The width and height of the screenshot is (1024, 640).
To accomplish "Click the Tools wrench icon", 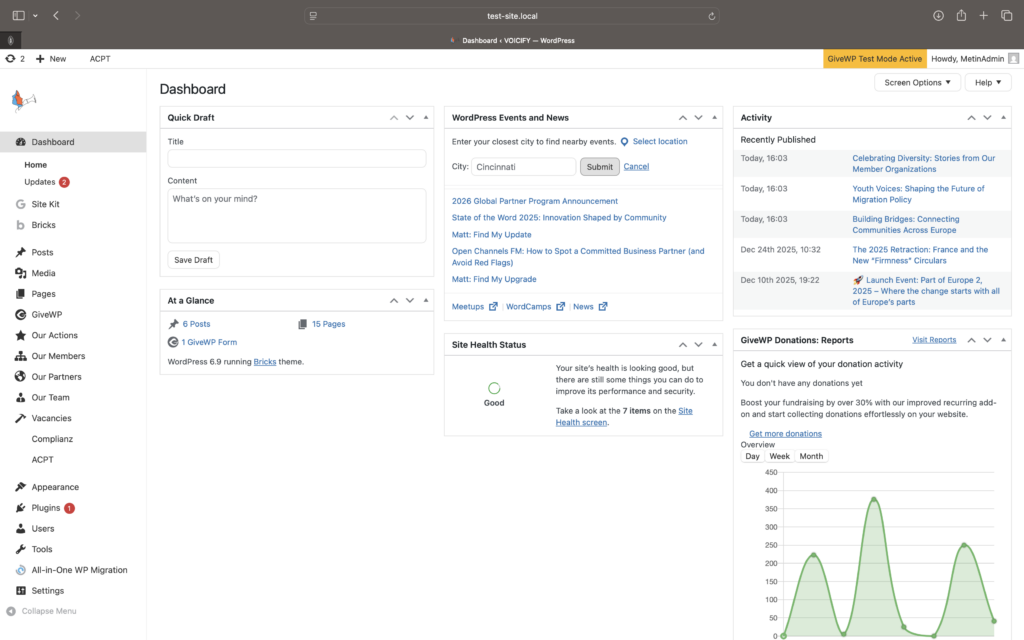I will (x=21, y=549).
